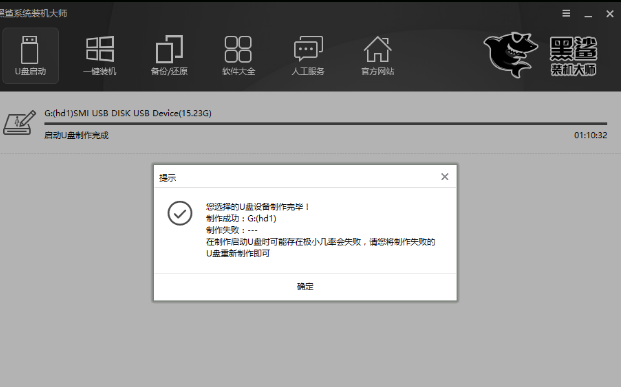Click the window title 黑鲨系统装机大师
The width and height of the screenshot is (625, 387).
click(x=33, y=13)
